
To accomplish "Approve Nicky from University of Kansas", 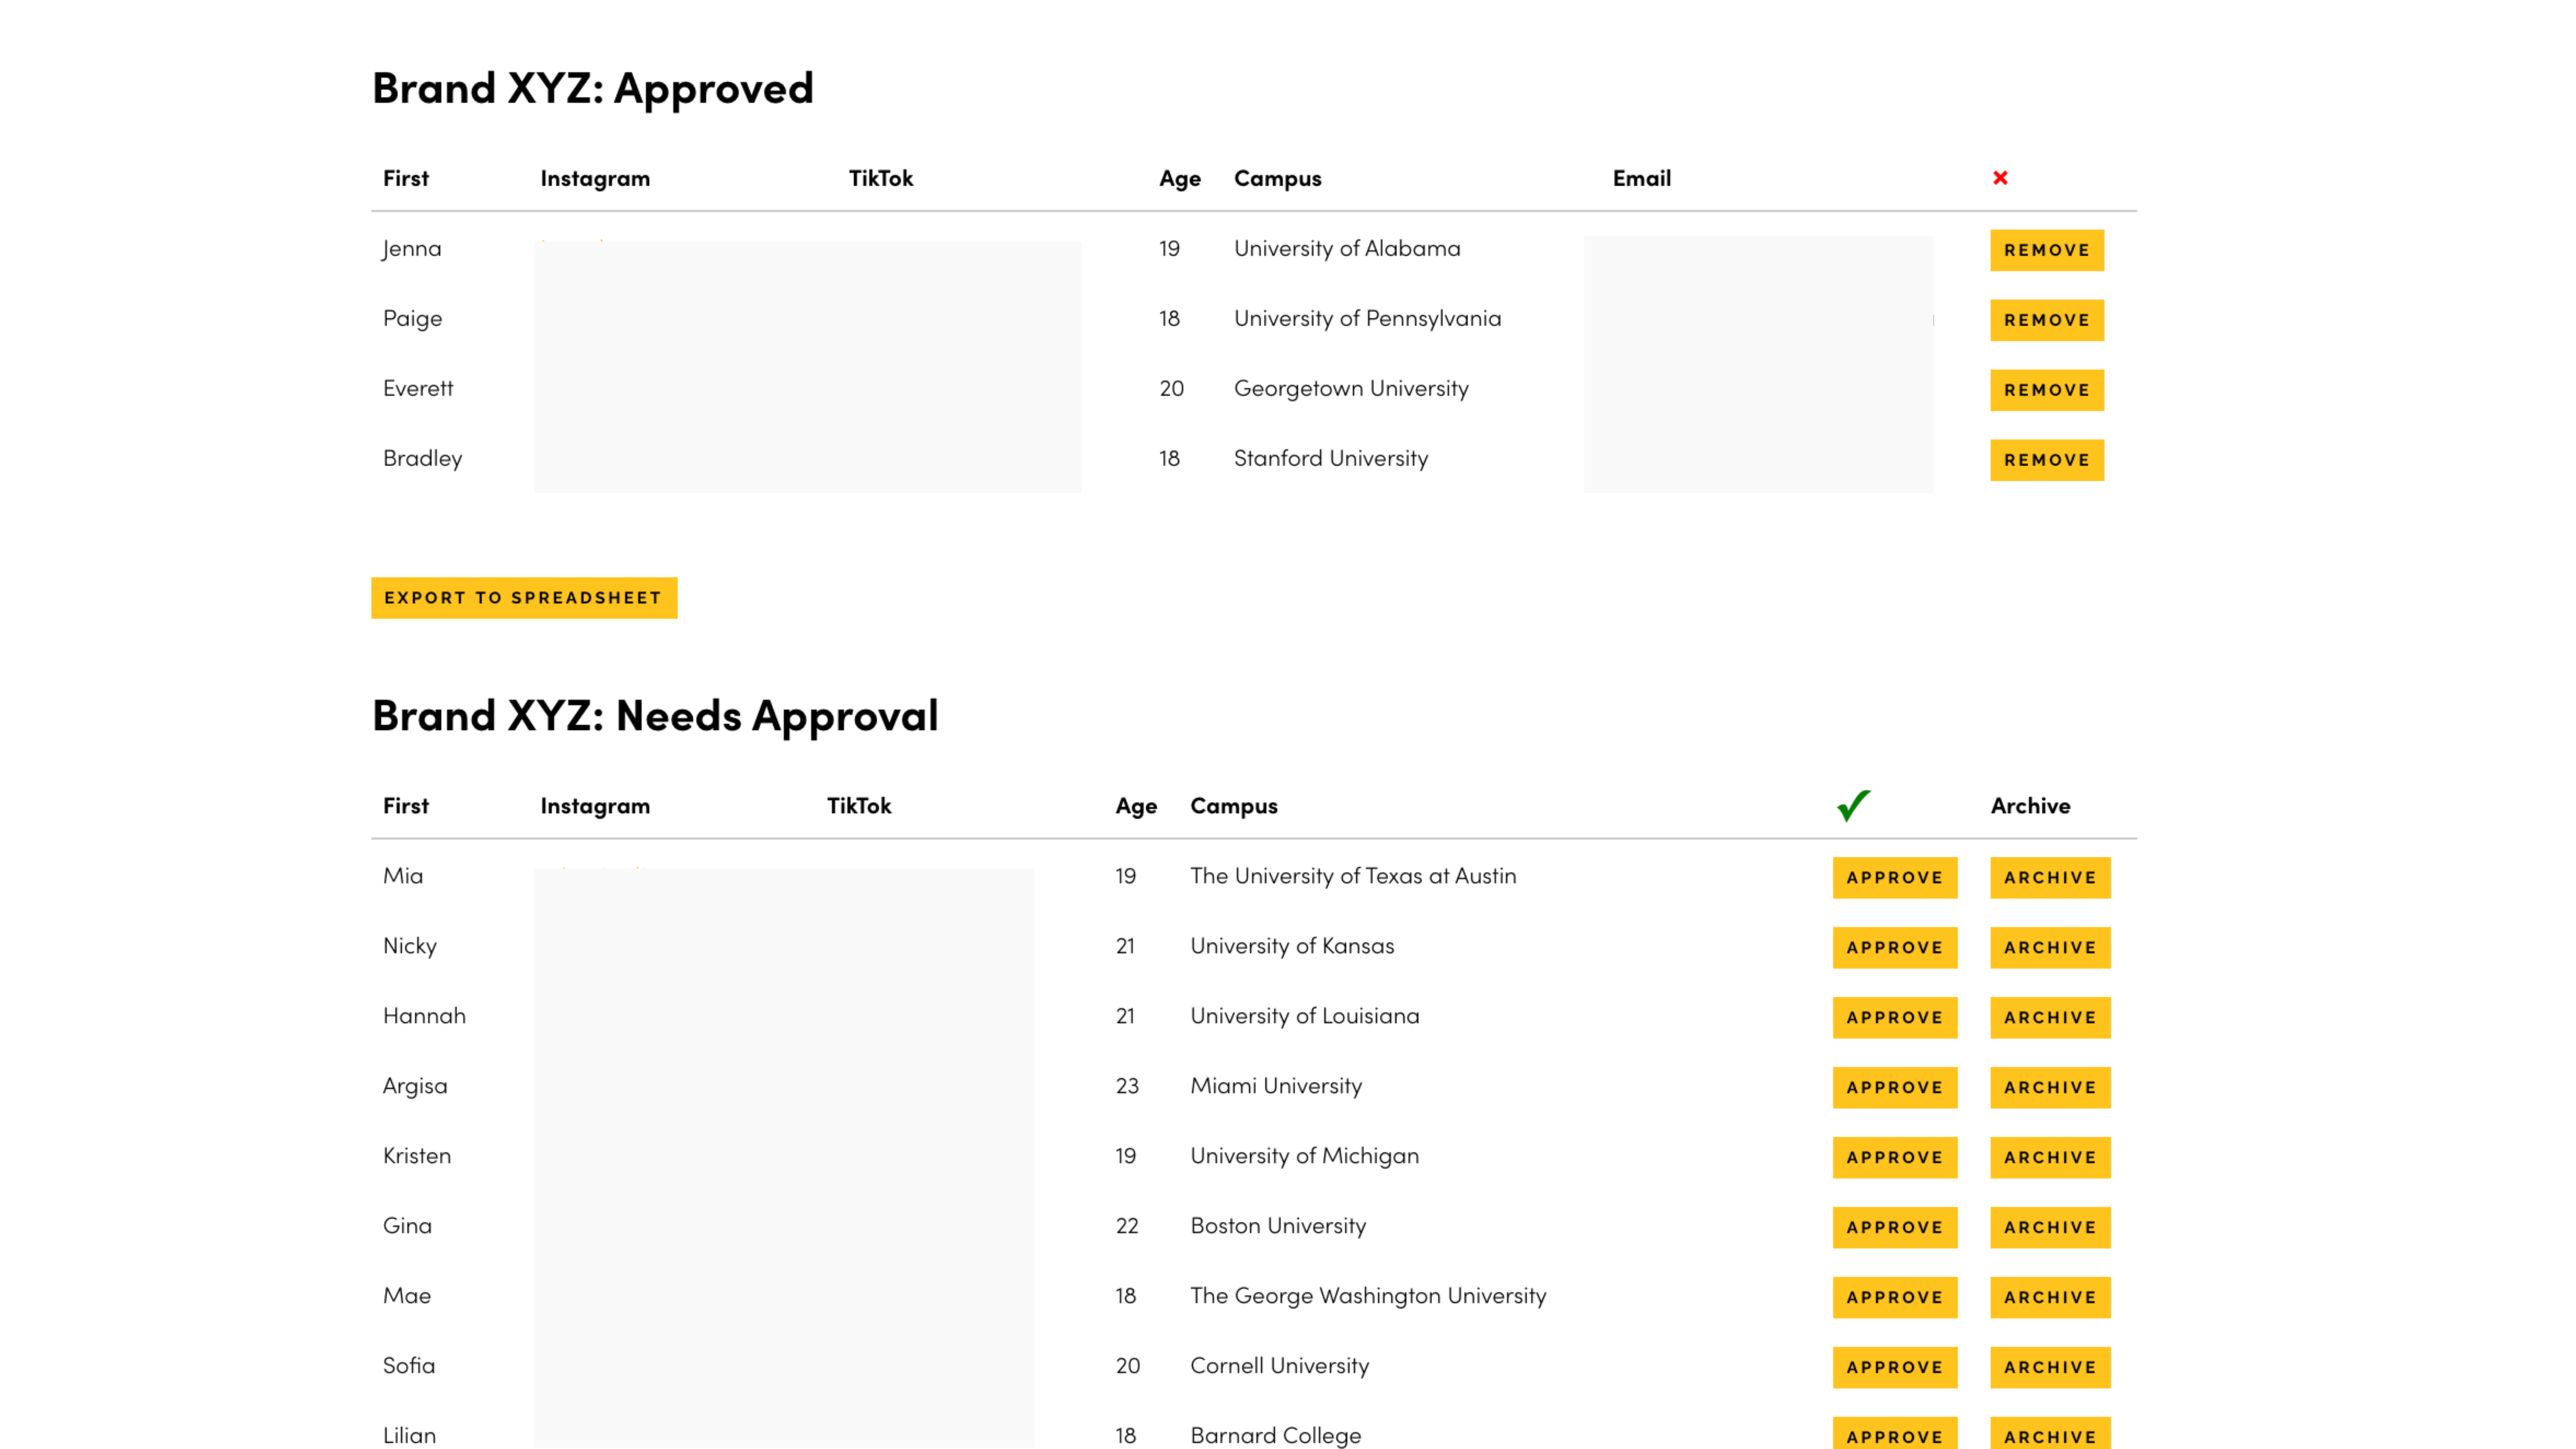I will [1895, 948].
